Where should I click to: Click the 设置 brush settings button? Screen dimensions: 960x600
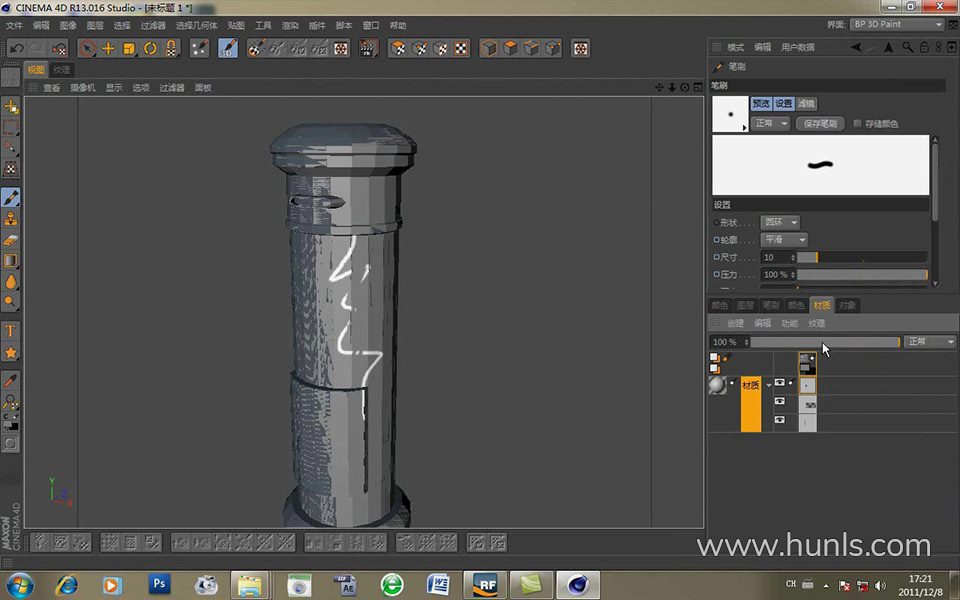click(x=784, y=104)
